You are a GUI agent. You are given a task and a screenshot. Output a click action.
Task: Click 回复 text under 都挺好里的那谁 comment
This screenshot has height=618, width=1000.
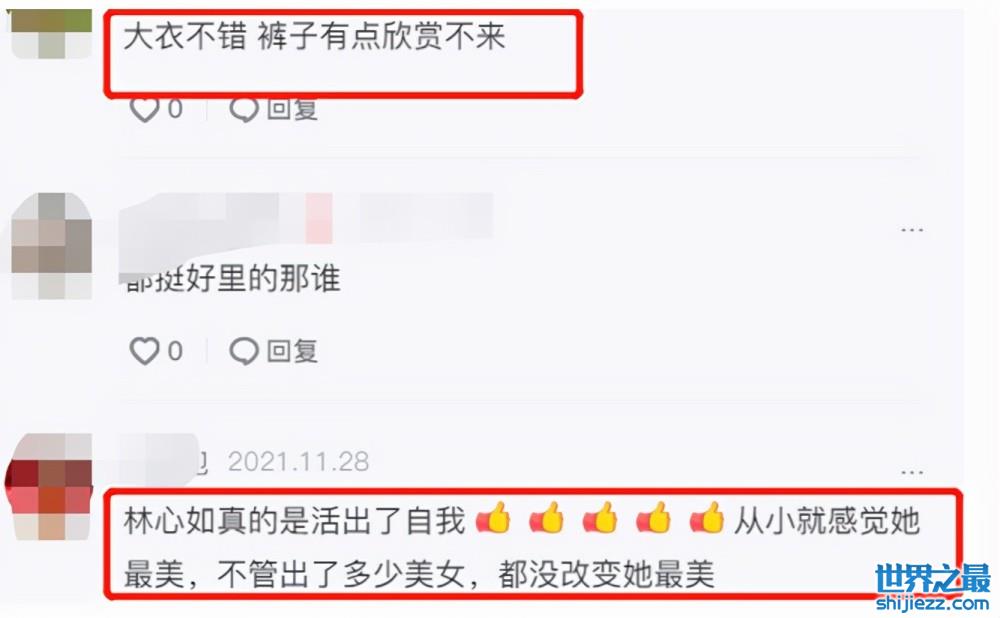point(292,351)
